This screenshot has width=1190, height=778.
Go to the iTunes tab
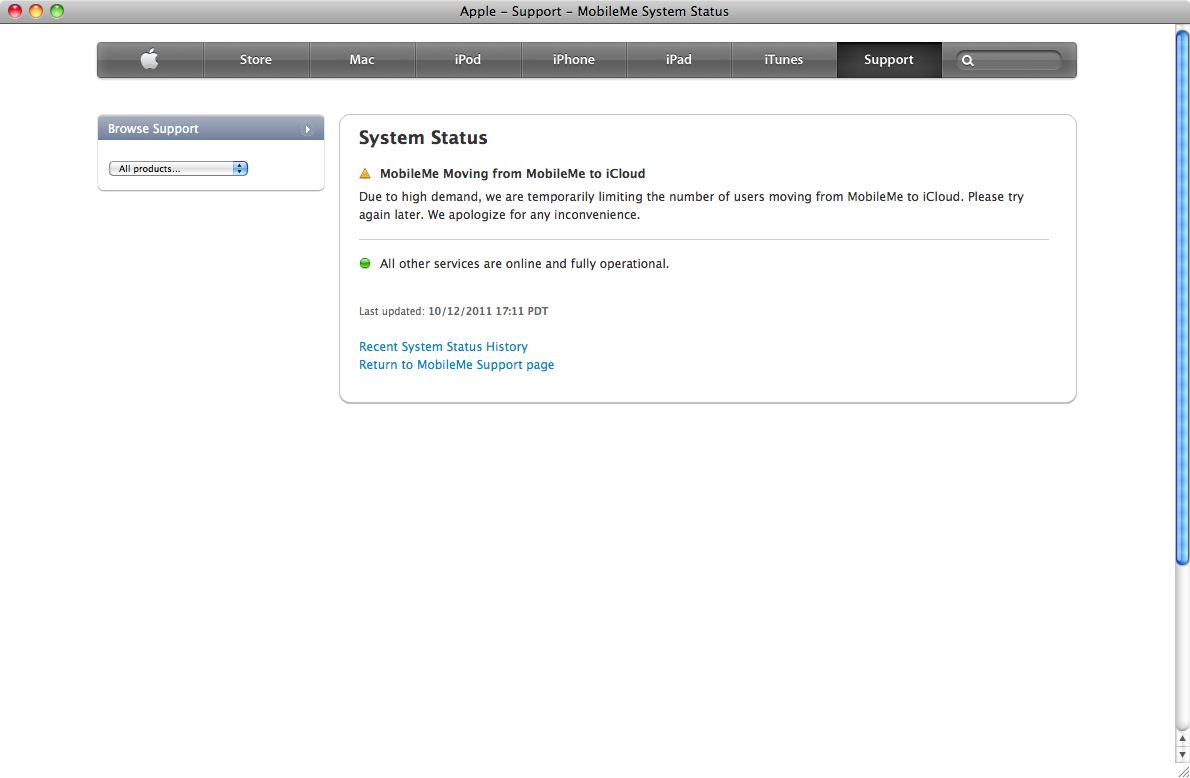click(784, 60)
